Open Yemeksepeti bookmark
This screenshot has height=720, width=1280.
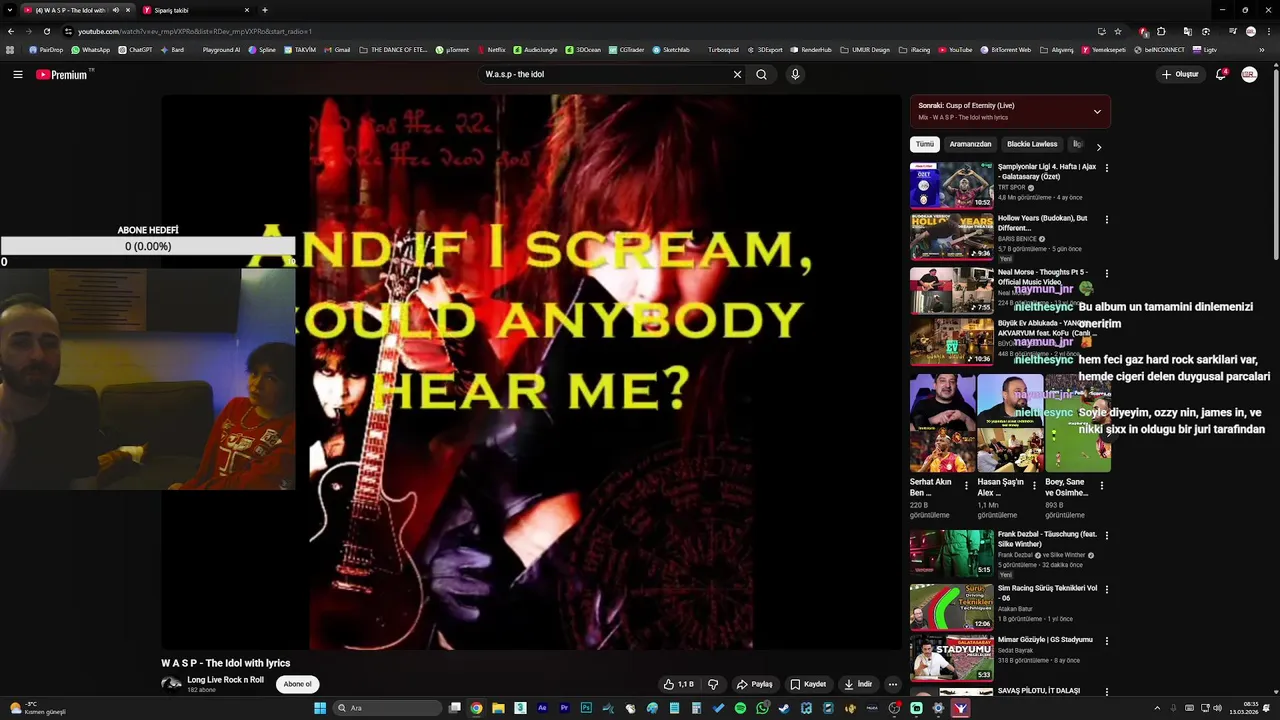tap(1103, 50)
